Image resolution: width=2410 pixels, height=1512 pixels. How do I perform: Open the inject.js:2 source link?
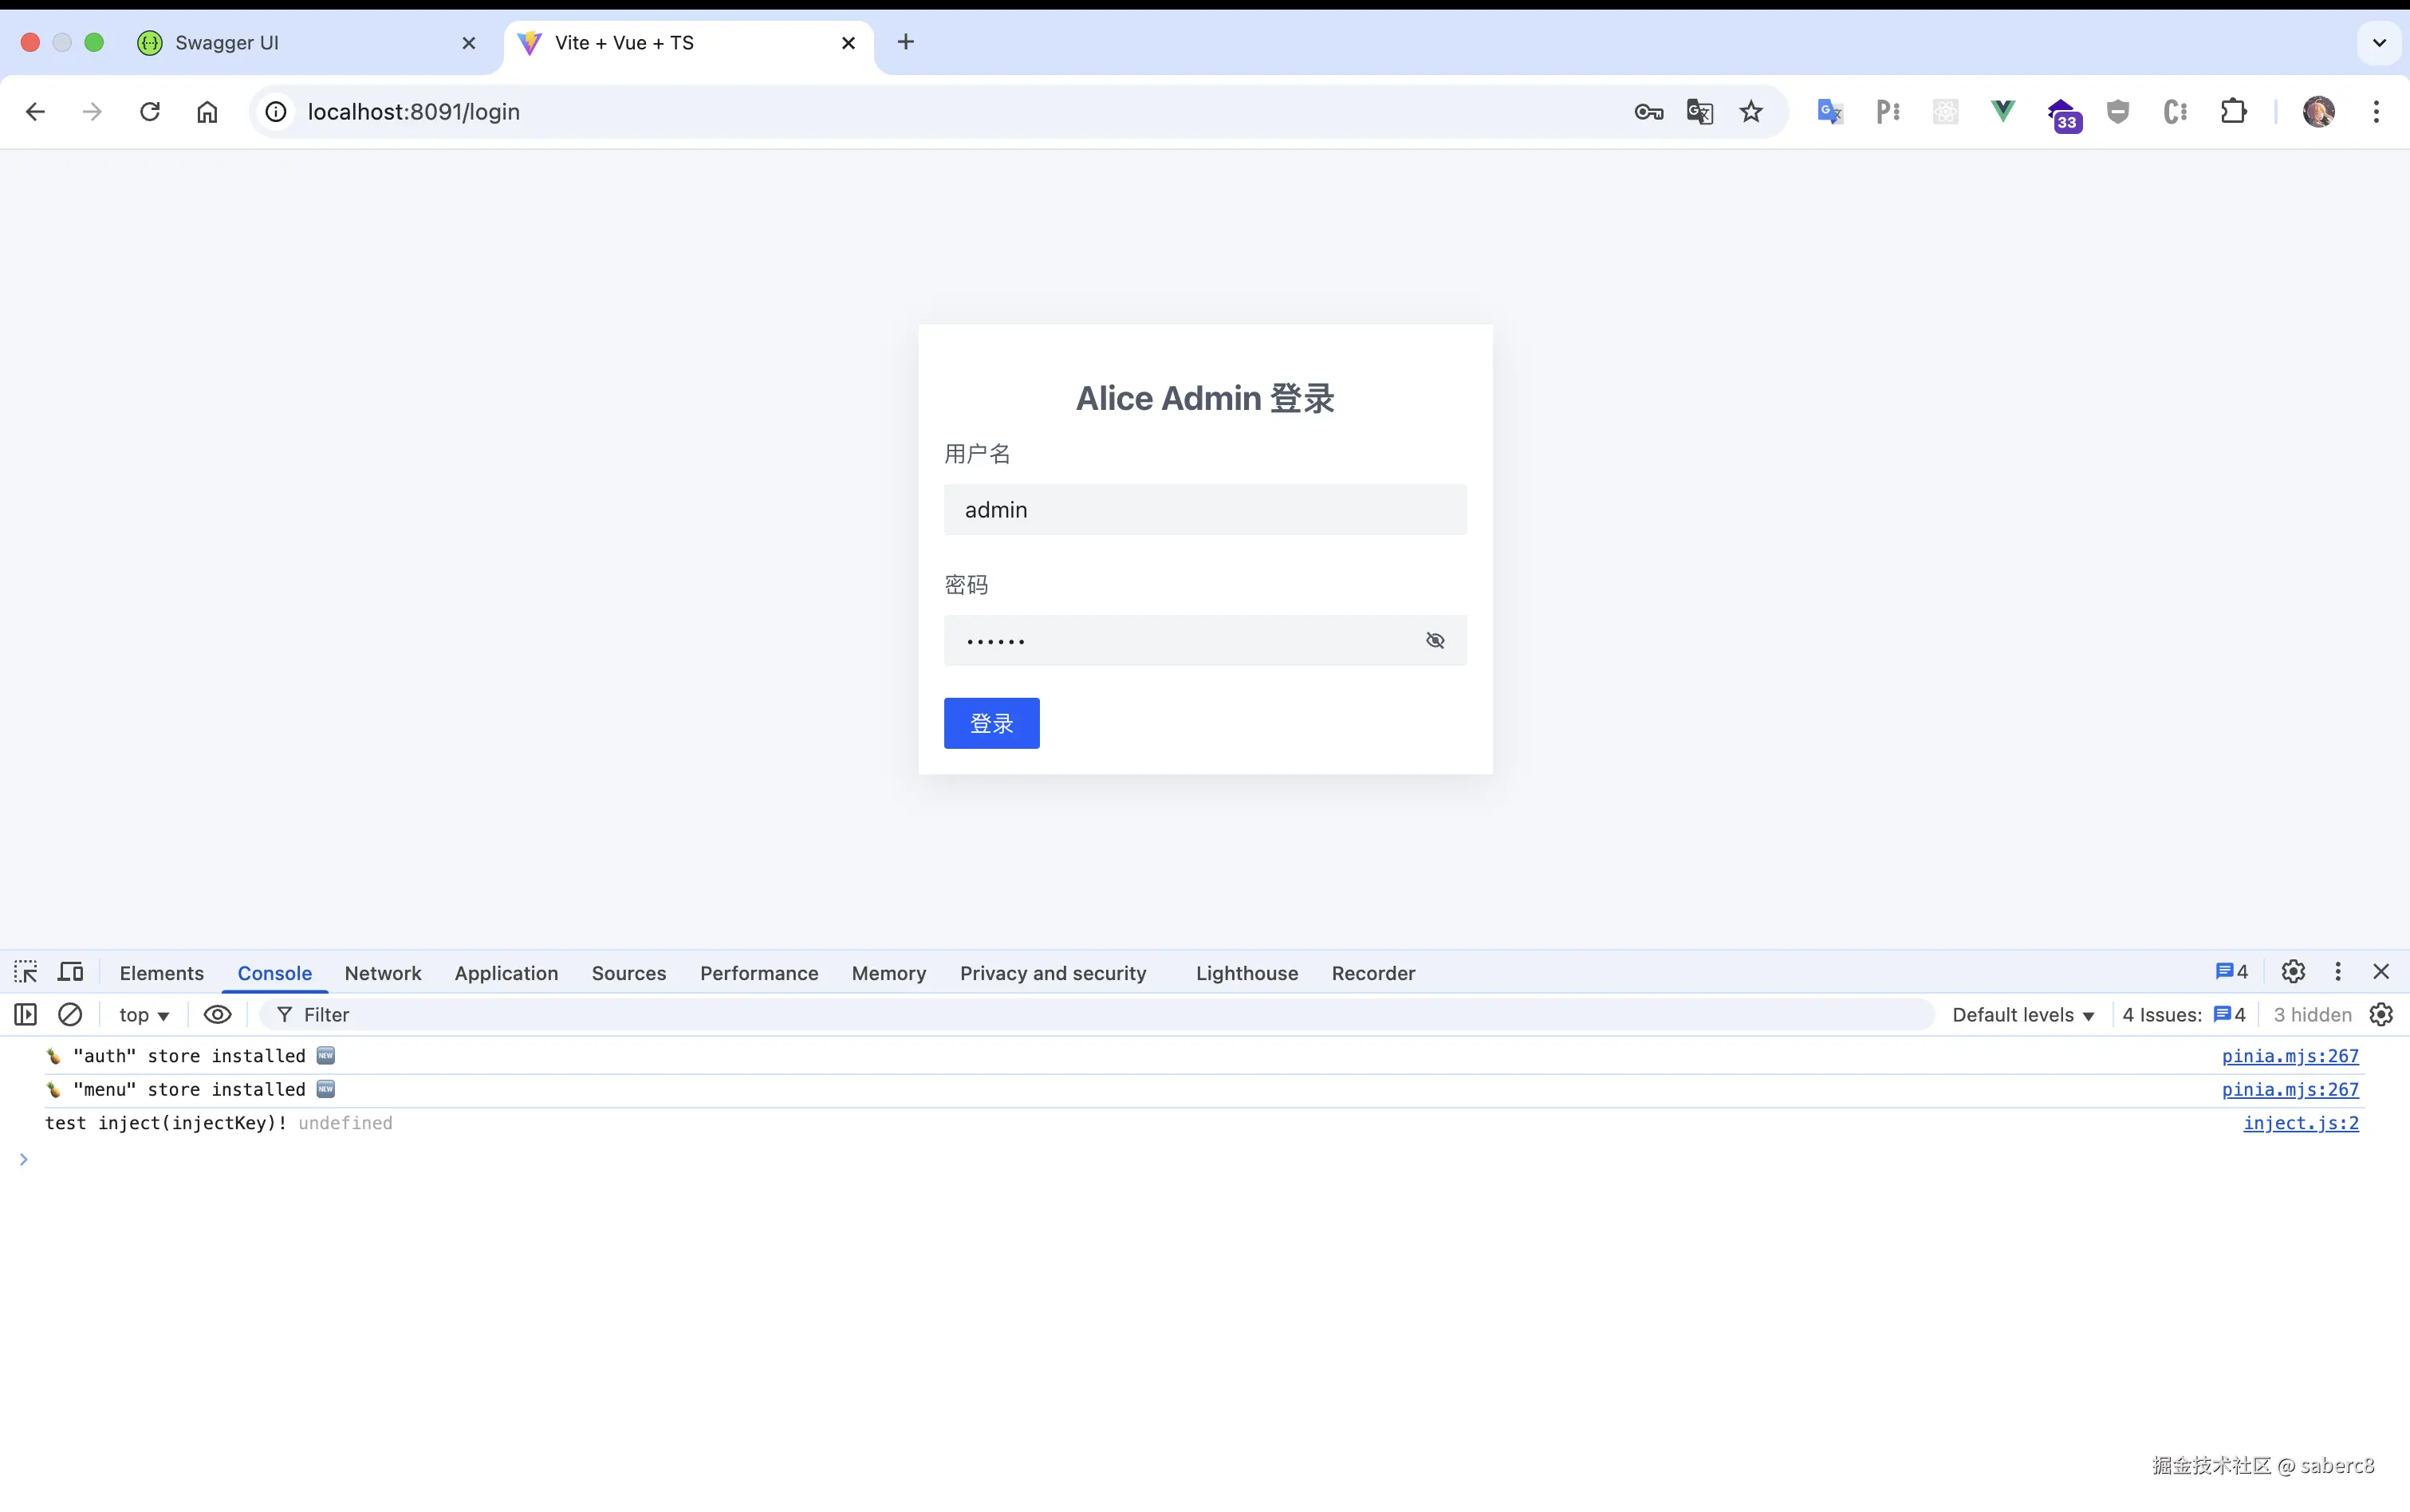click(2300, 1122)
